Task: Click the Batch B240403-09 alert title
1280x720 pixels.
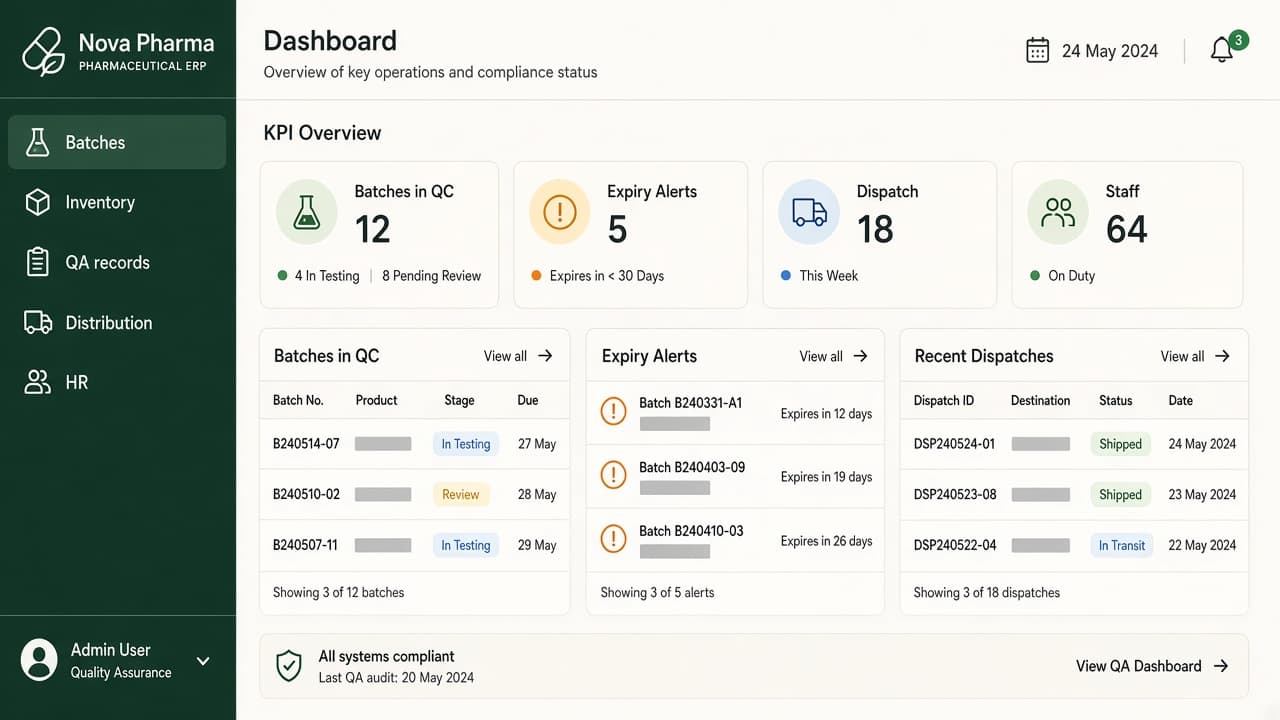Action: coord(692,467)
